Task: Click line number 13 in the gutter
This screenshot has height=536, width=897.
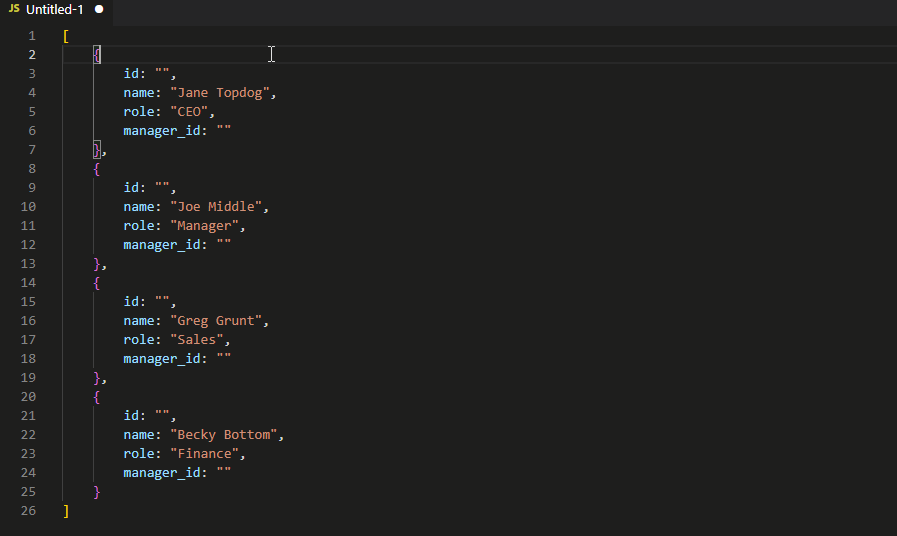Action: point(28,264)
